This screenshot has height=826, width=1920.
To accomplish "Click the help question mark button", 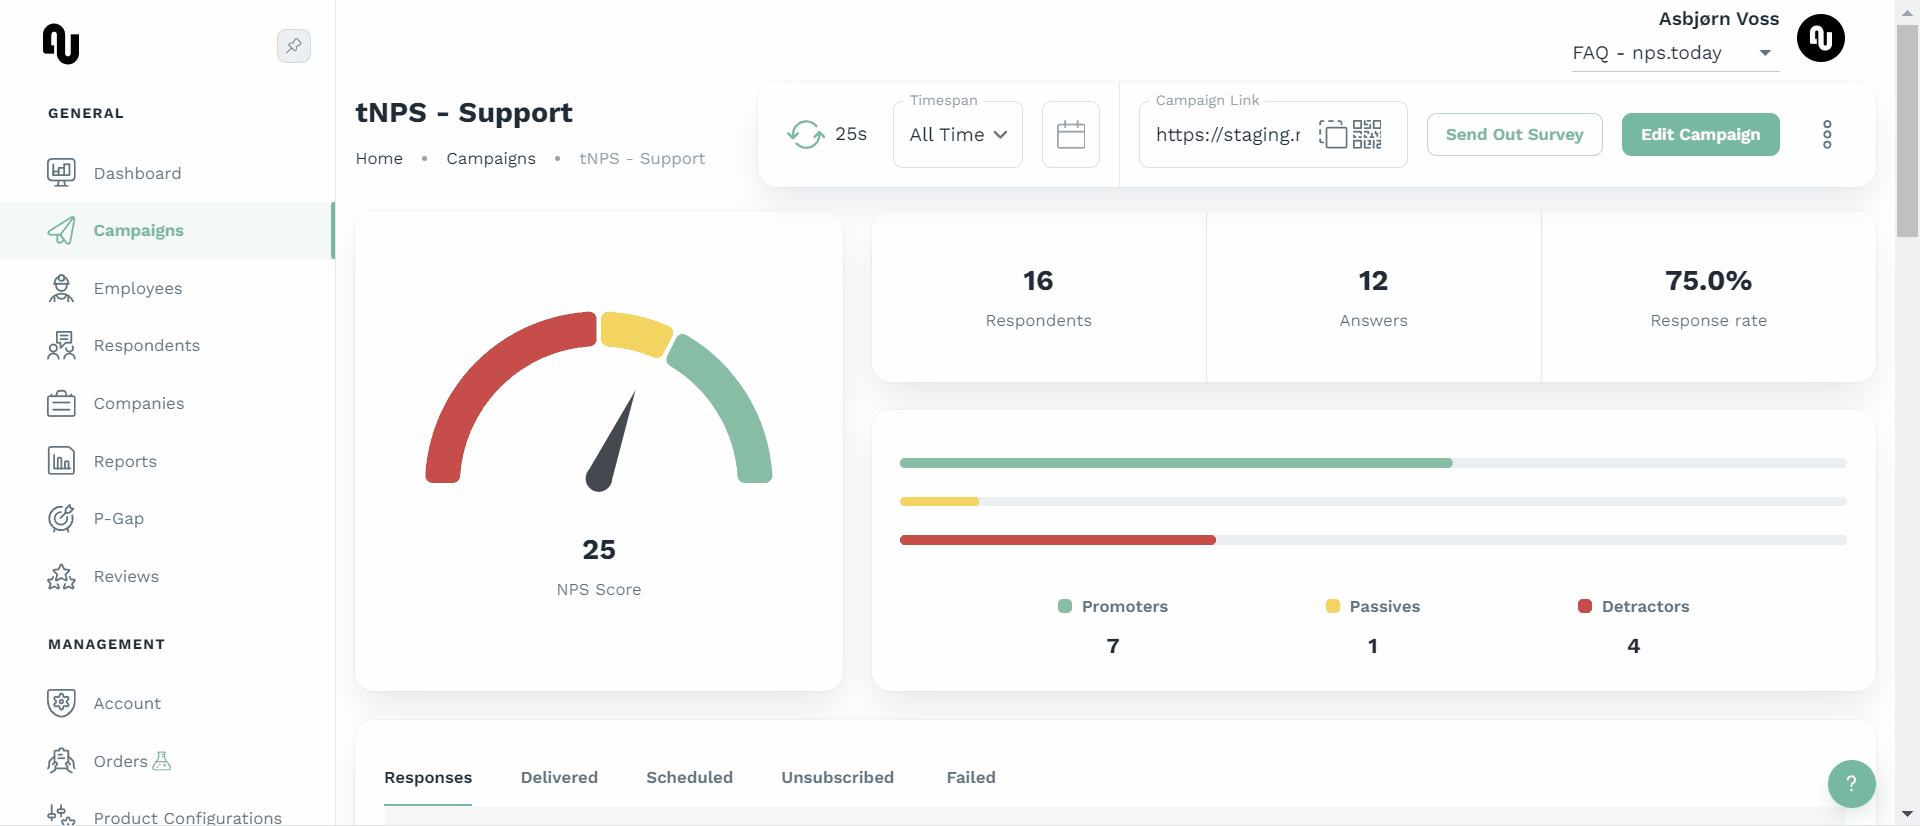I will coord(1850,783).
